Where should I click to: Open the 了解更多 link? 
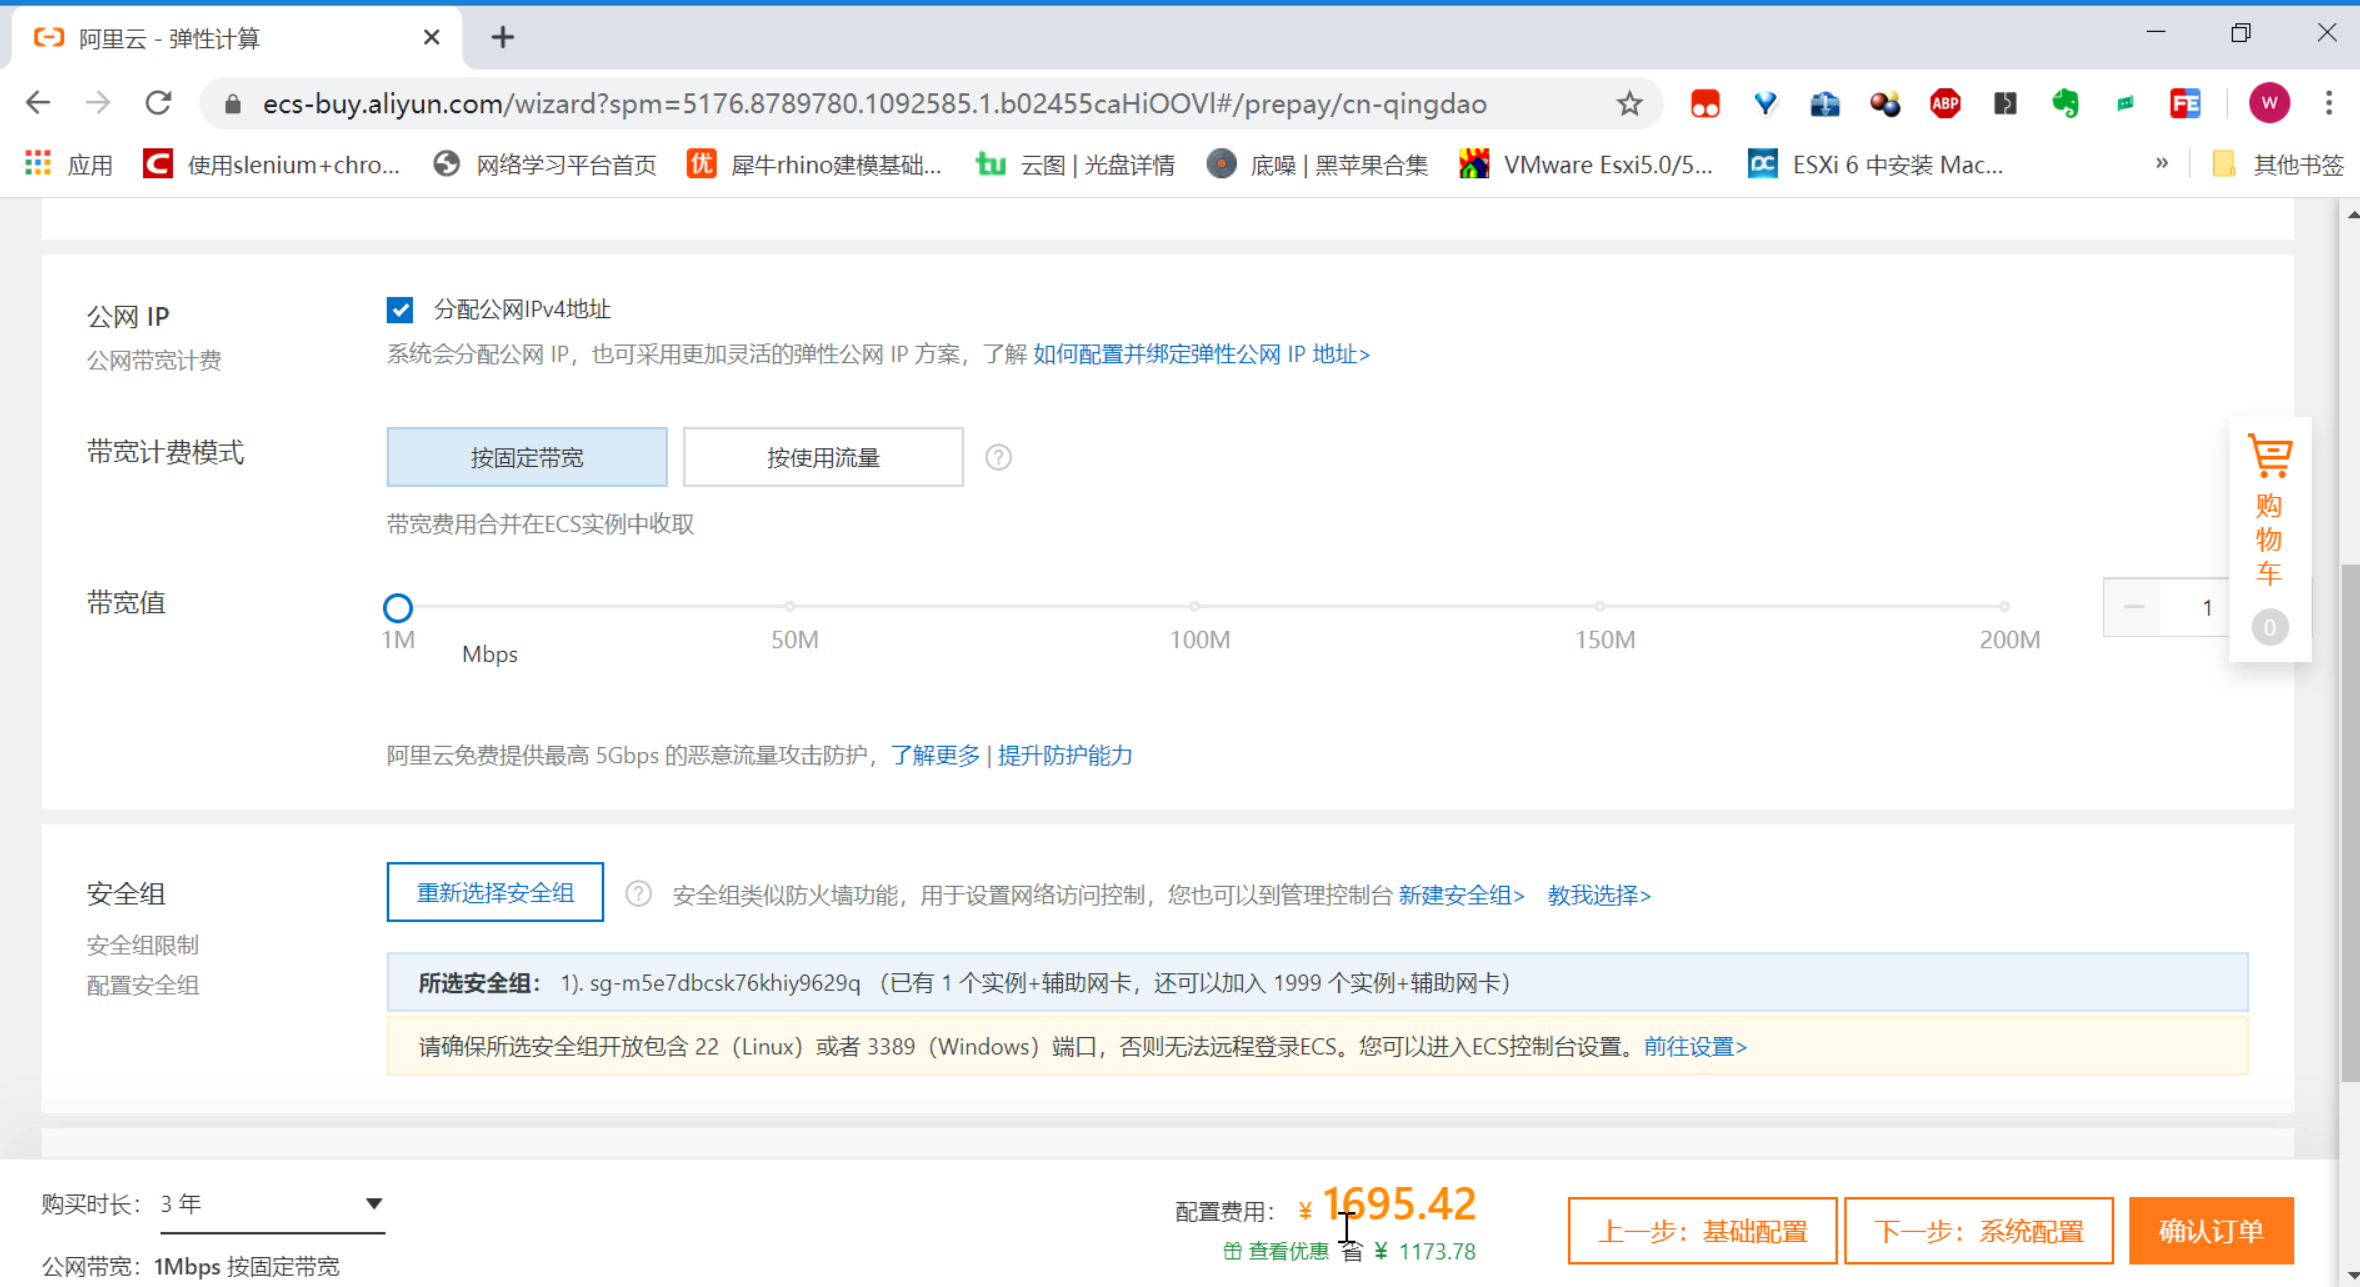935,755
